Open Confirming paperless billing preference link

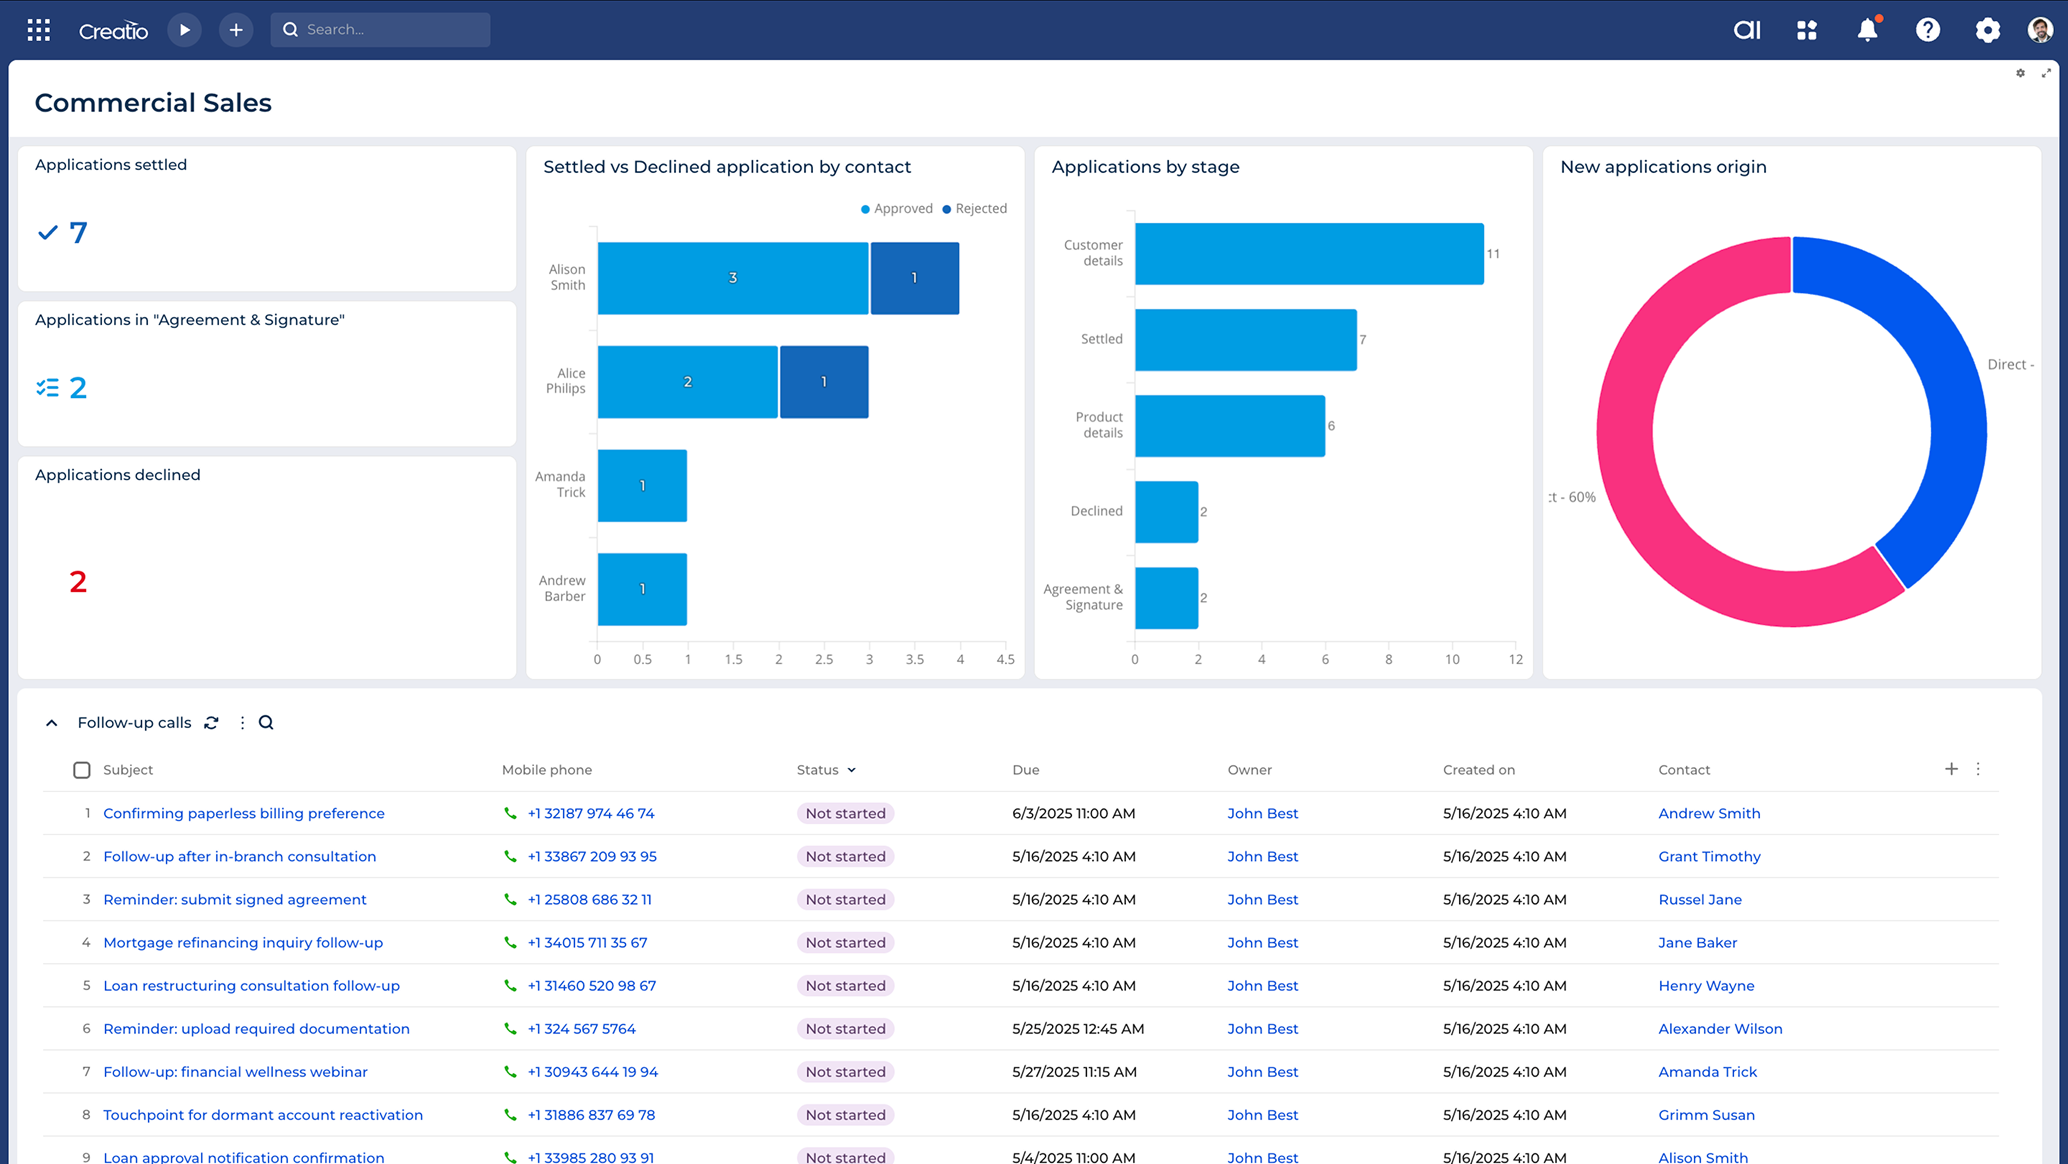tap(244, 813)
